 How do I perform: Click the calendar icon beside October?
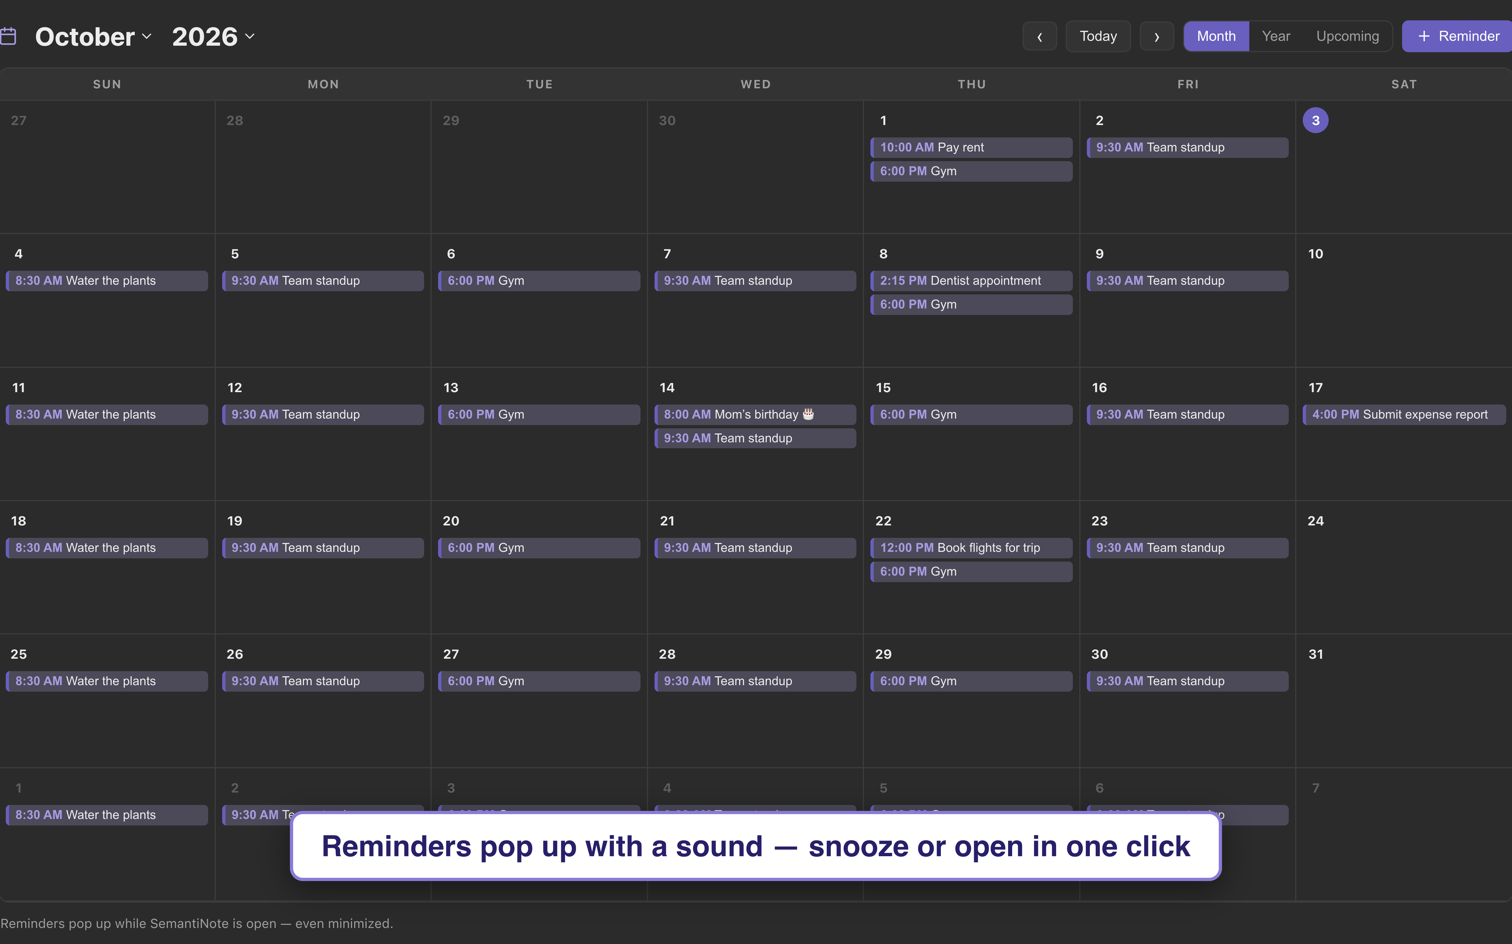click(8, 37)
